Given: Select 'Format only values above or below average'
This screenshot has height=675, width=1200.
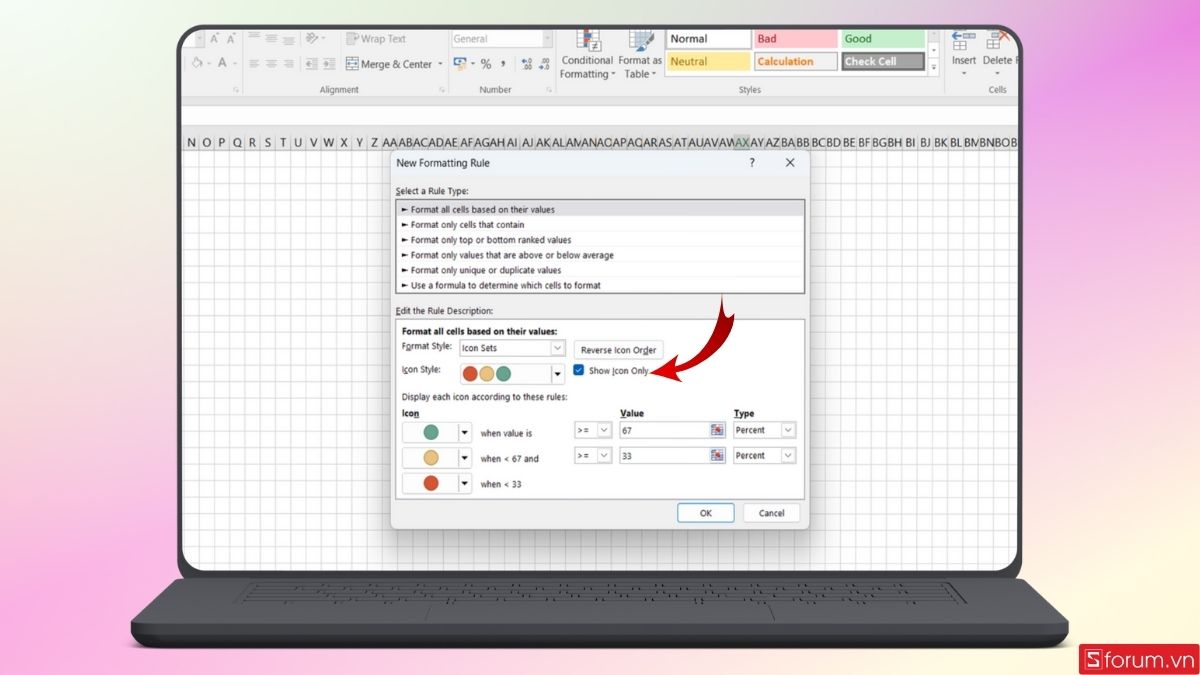Looking at the screenshot, I should pos(600,255).
